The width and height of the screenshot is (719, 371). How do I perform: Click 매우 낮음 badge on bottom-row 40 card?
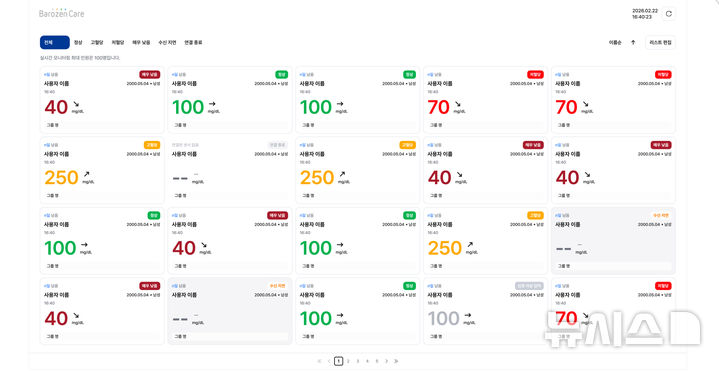(149, 286)
